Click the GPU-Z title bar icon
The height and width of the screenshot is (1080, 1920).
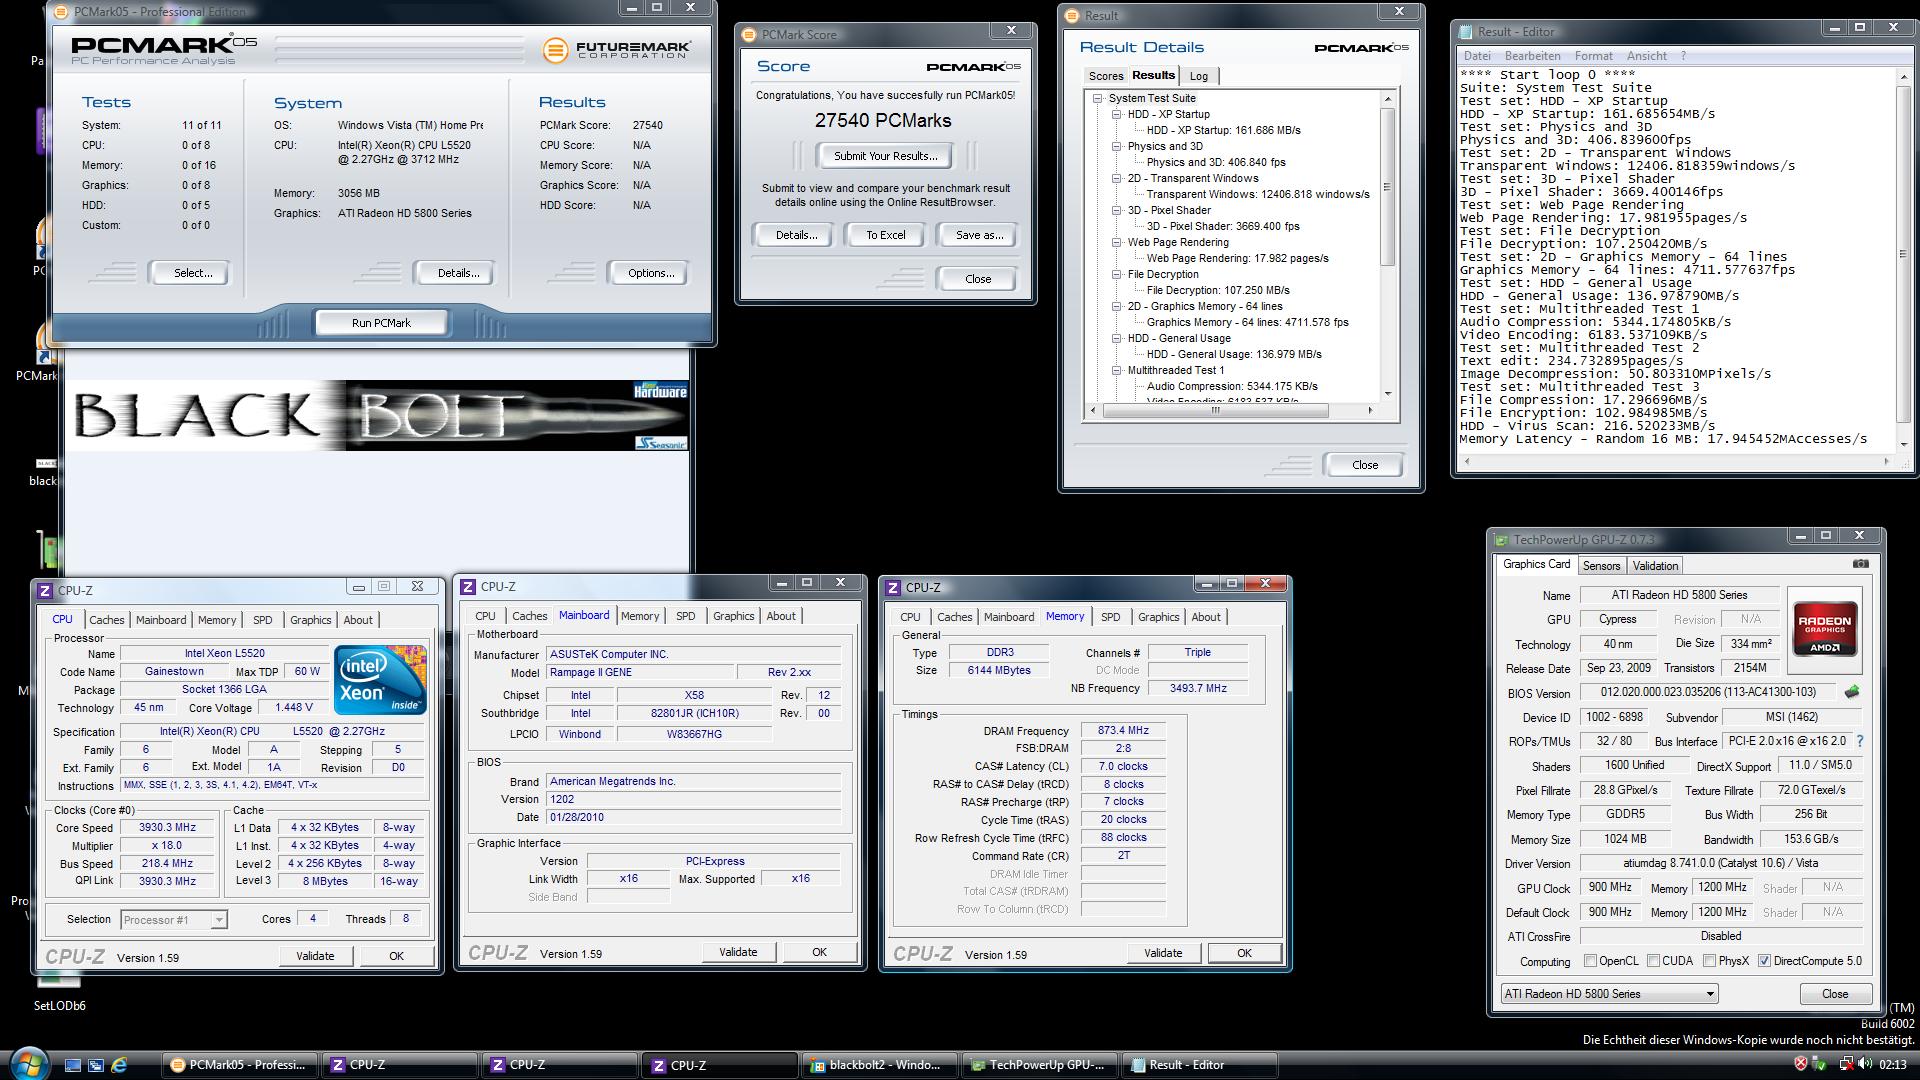pos(1501,539)
